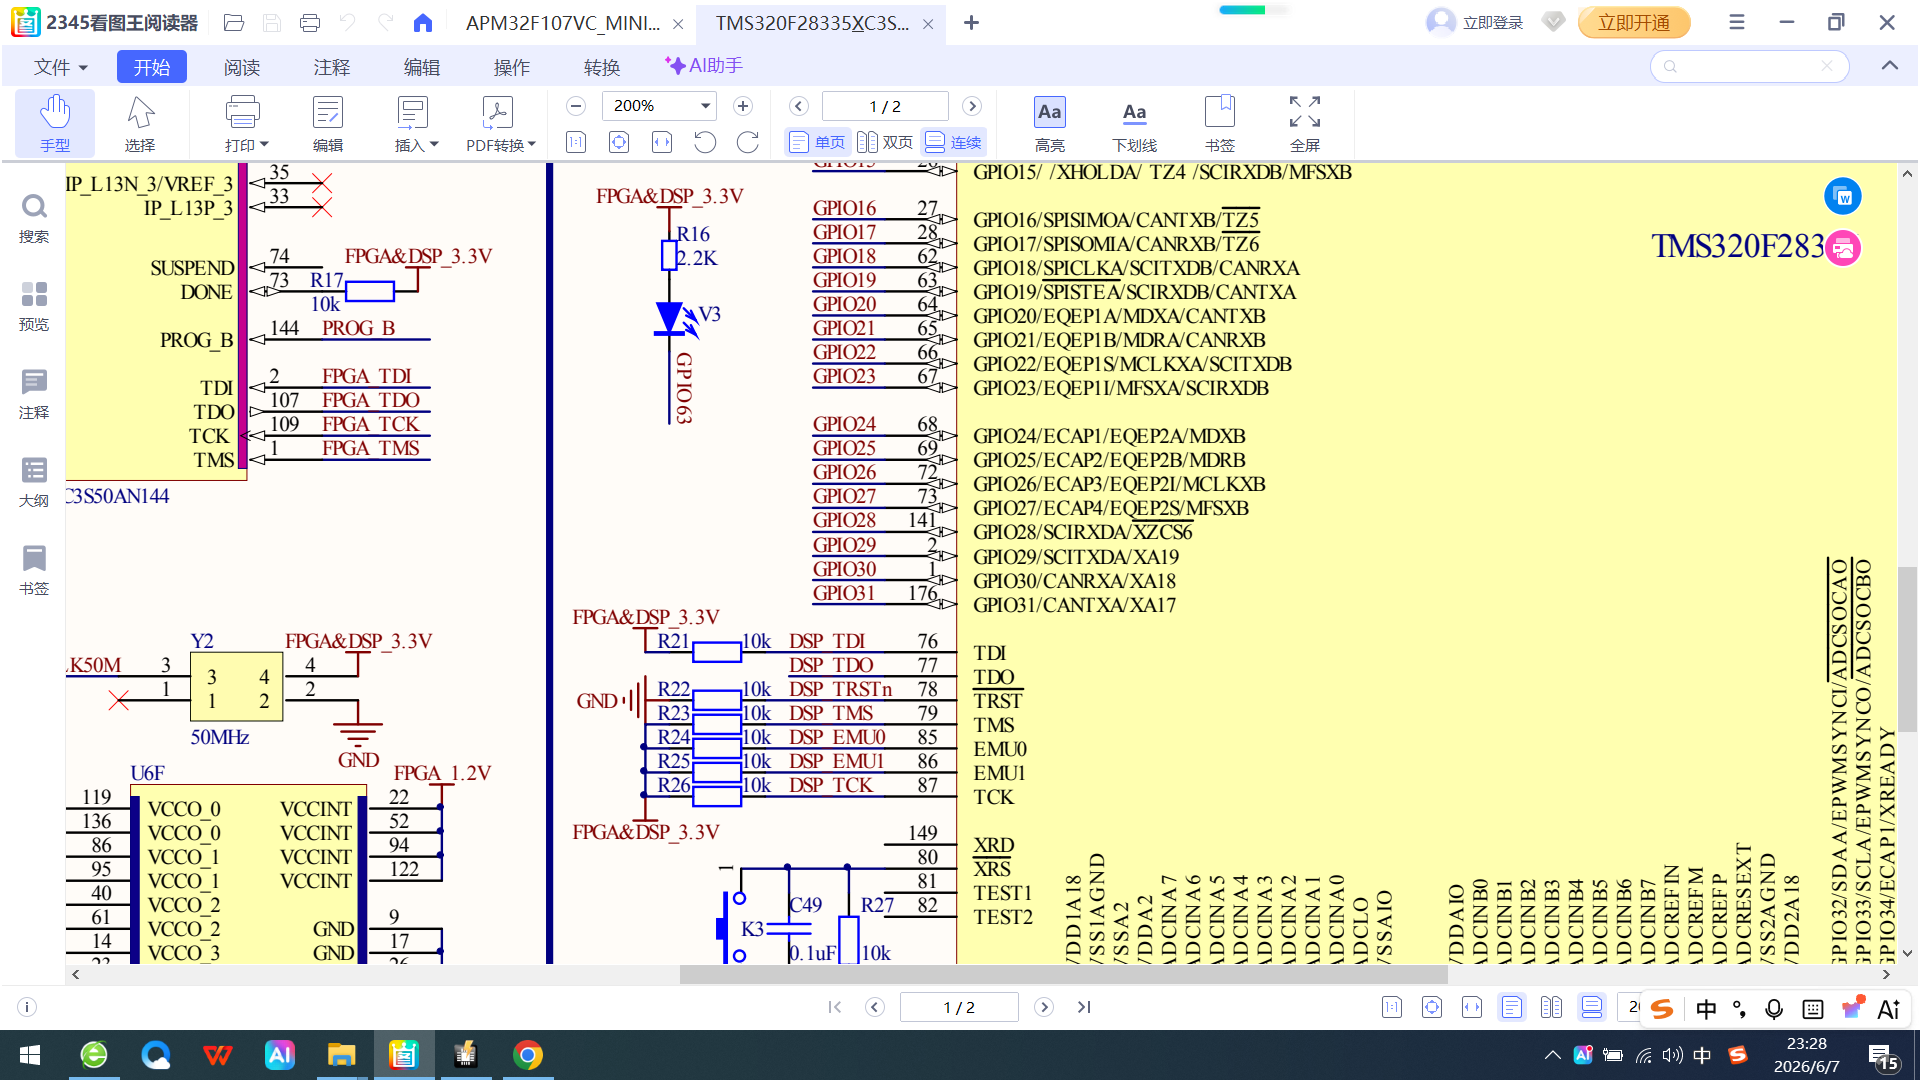Click the 立即开通 membership button
Image resolution: width=1920 pixels, height=1080 pixels.
tap(1634, 22)
